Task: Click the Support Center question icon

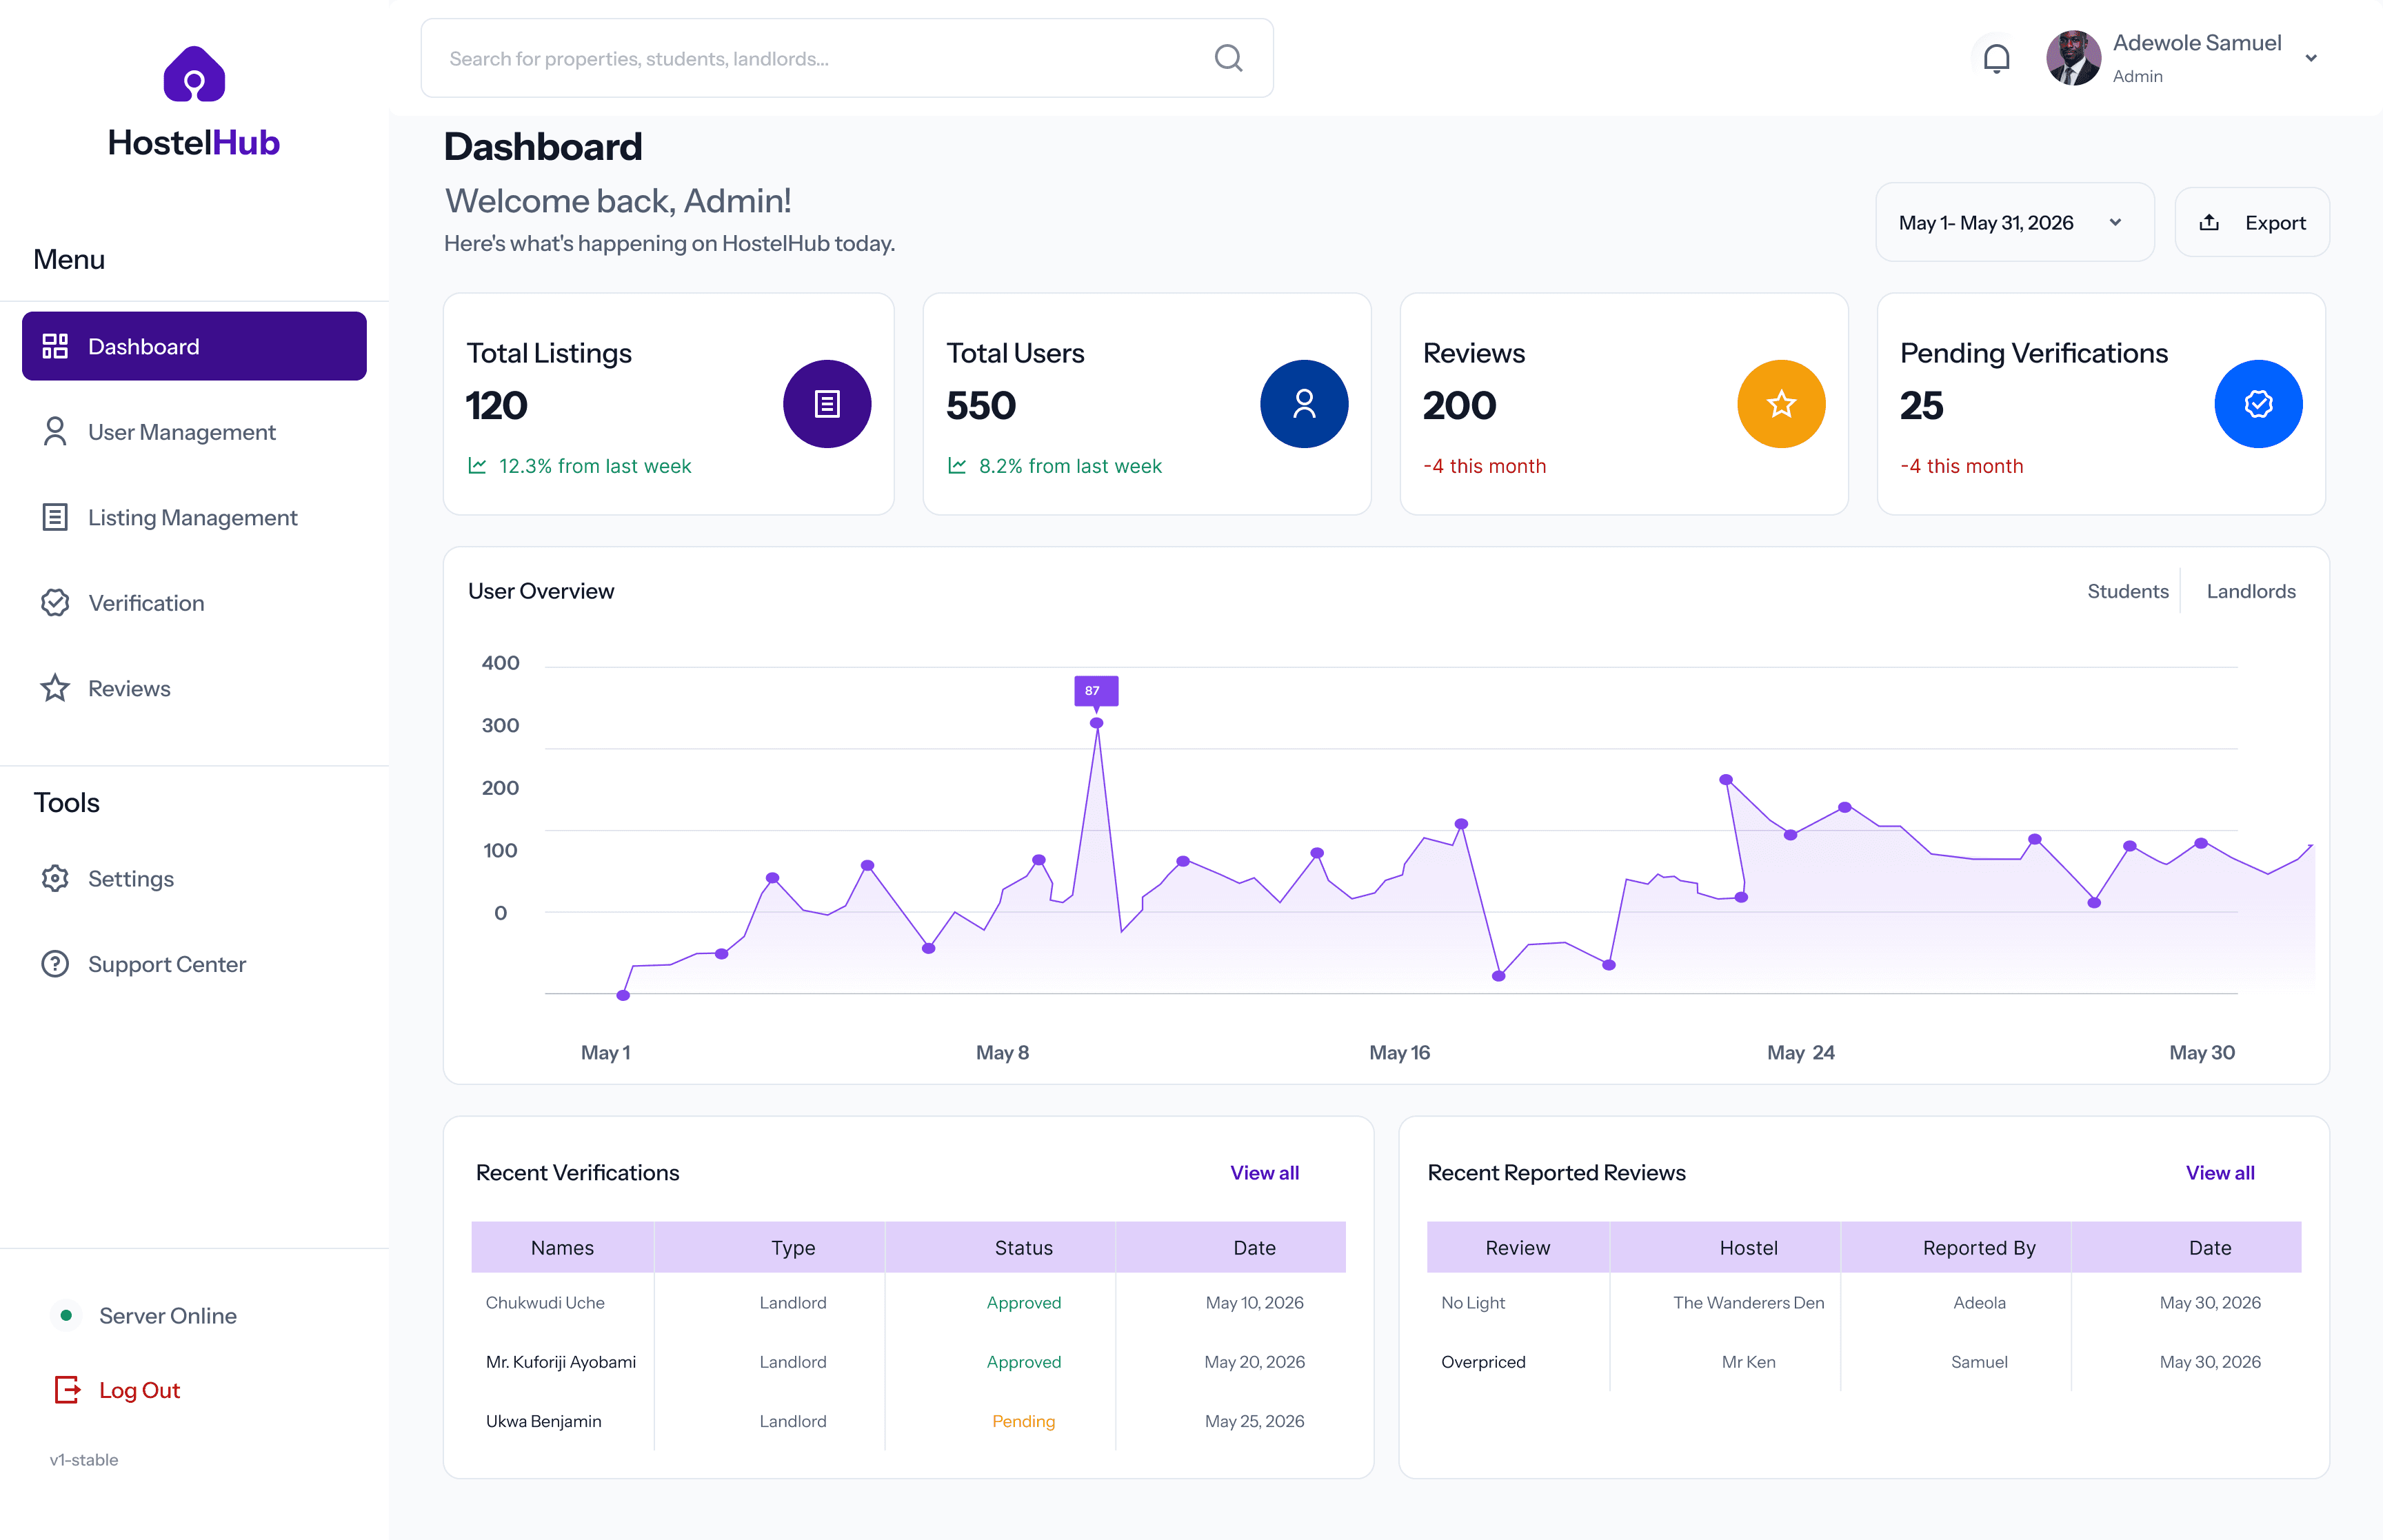Action: coord(55,964)
